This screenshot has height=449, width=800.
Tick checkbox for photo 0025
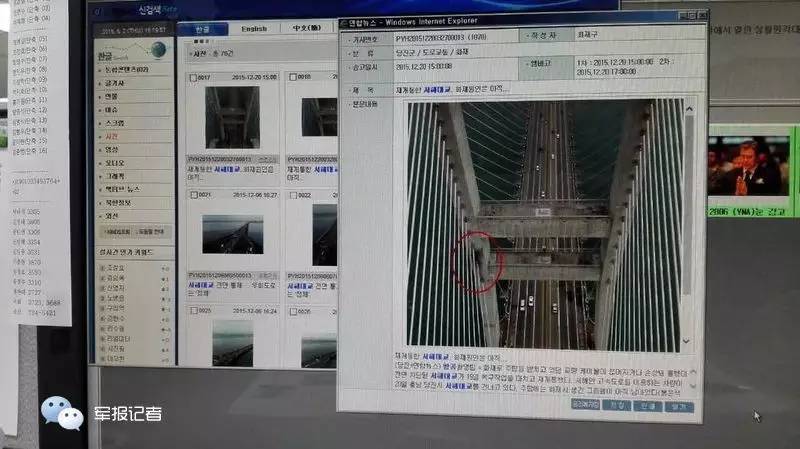click(x=194, y=310)
